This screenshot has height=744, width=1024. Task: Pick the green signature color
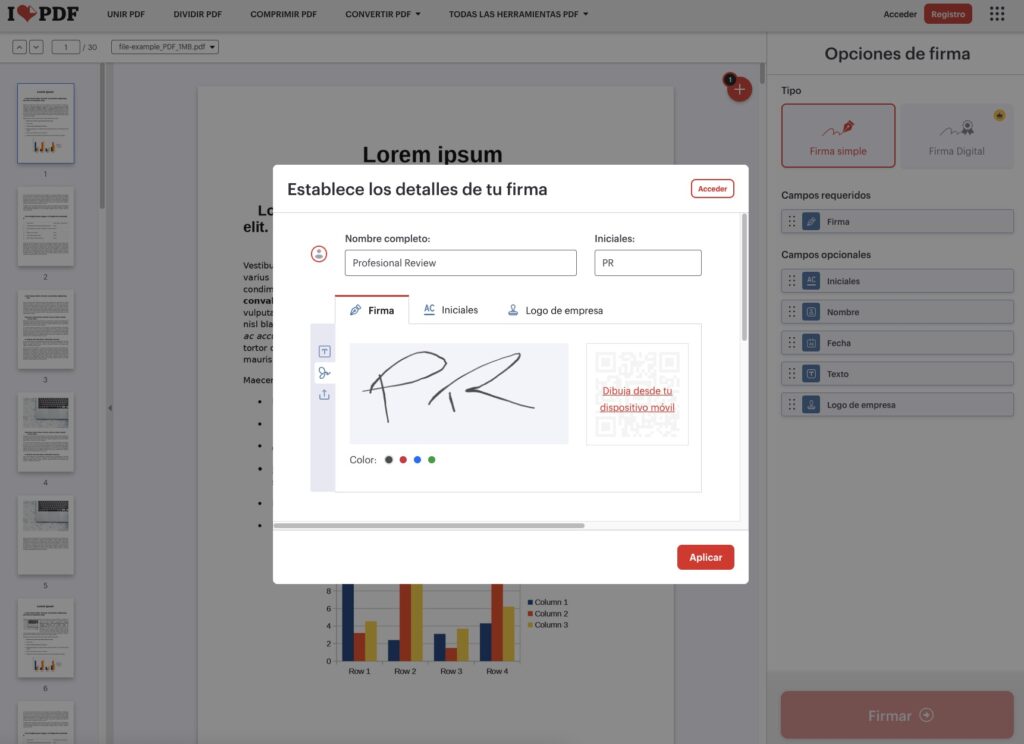click(x=432, y=460)
